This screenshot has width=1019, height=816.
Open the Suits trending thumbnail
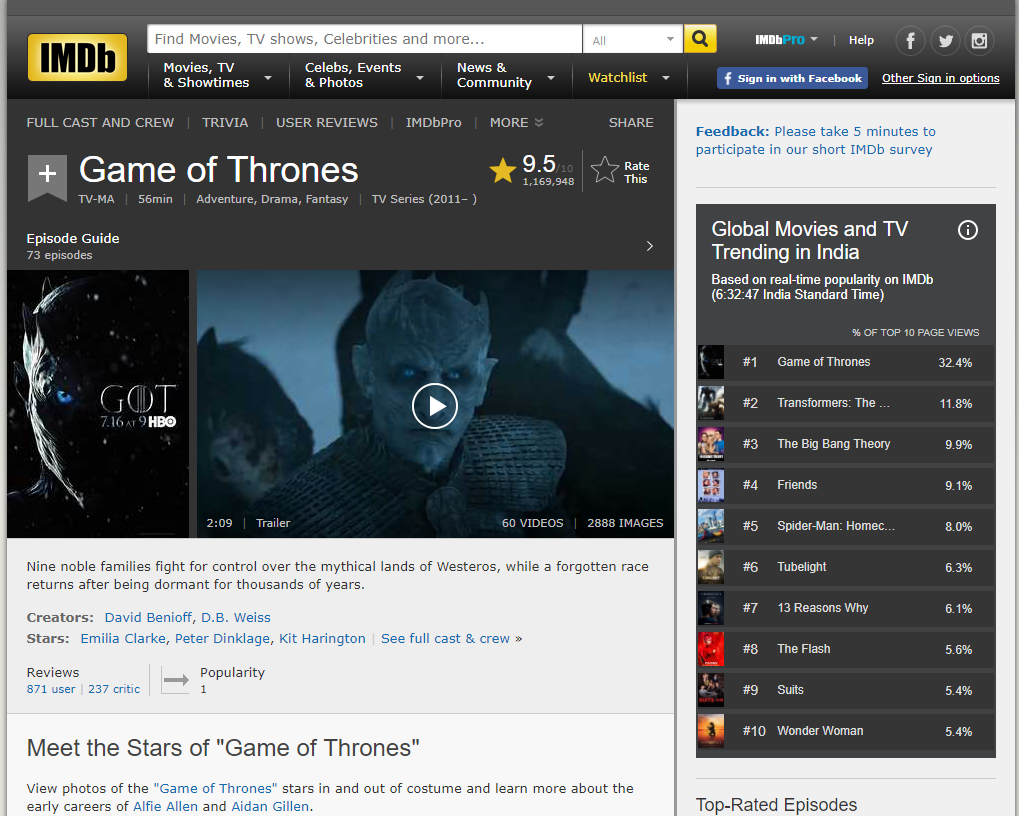pos(710,689)
